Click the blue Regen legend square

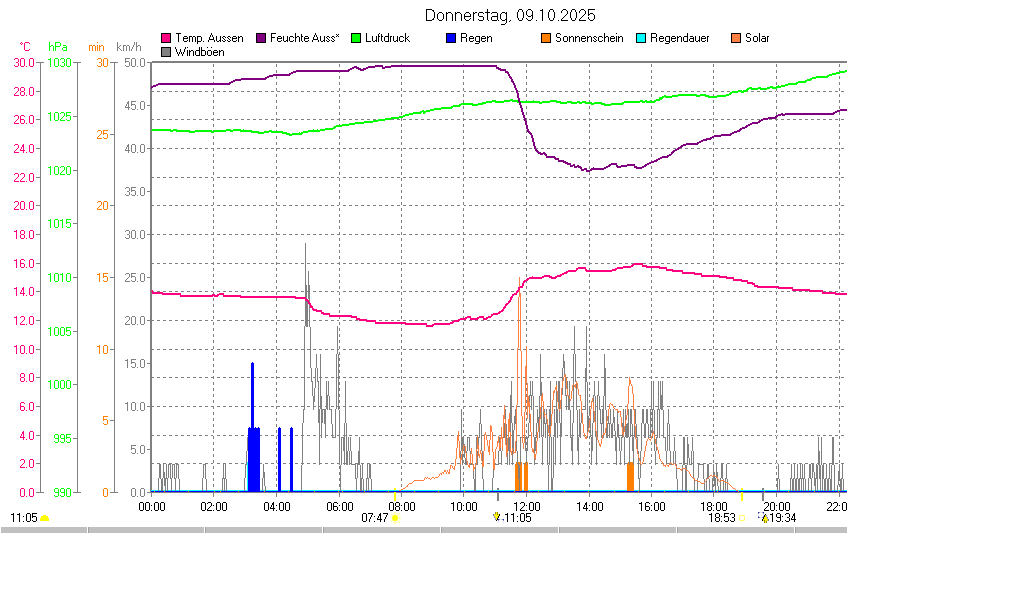pyautogui.click(x=451, y=38)
